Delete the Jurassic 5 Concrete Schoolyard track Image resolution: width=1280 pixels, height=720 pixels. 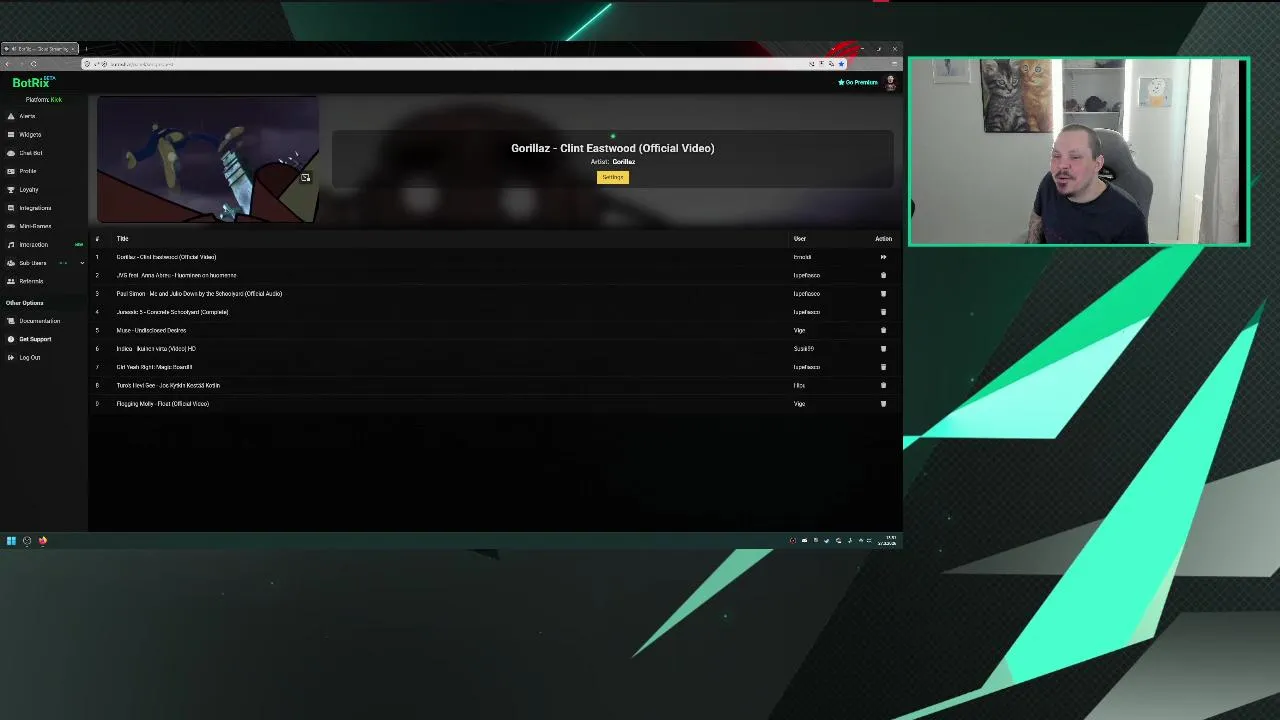tap(883, 312)
